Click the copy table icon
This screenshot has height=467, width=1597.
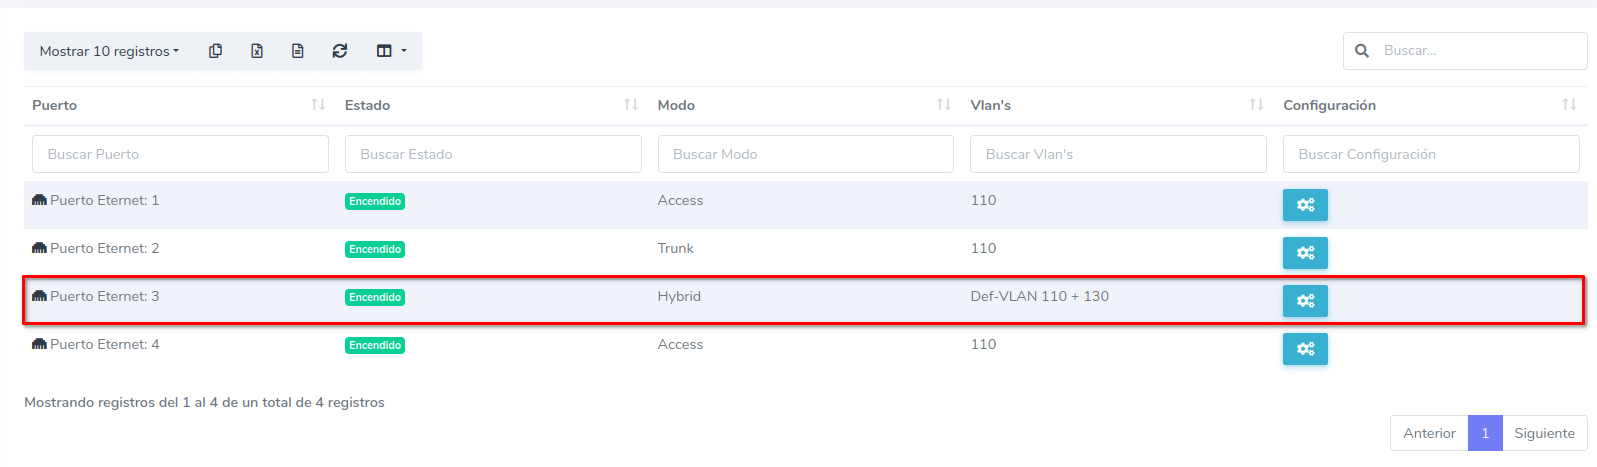coord(215,51)
